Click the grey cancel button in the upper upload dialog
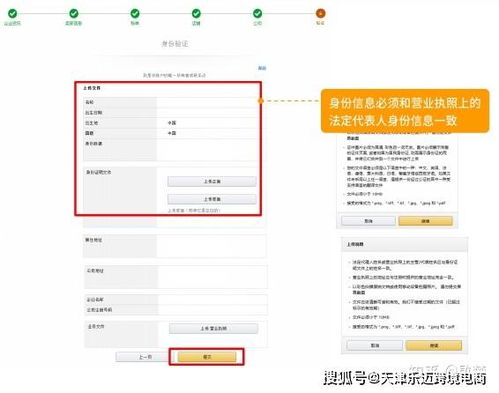Viewport: 499px width, 393px height. point(368,221)
